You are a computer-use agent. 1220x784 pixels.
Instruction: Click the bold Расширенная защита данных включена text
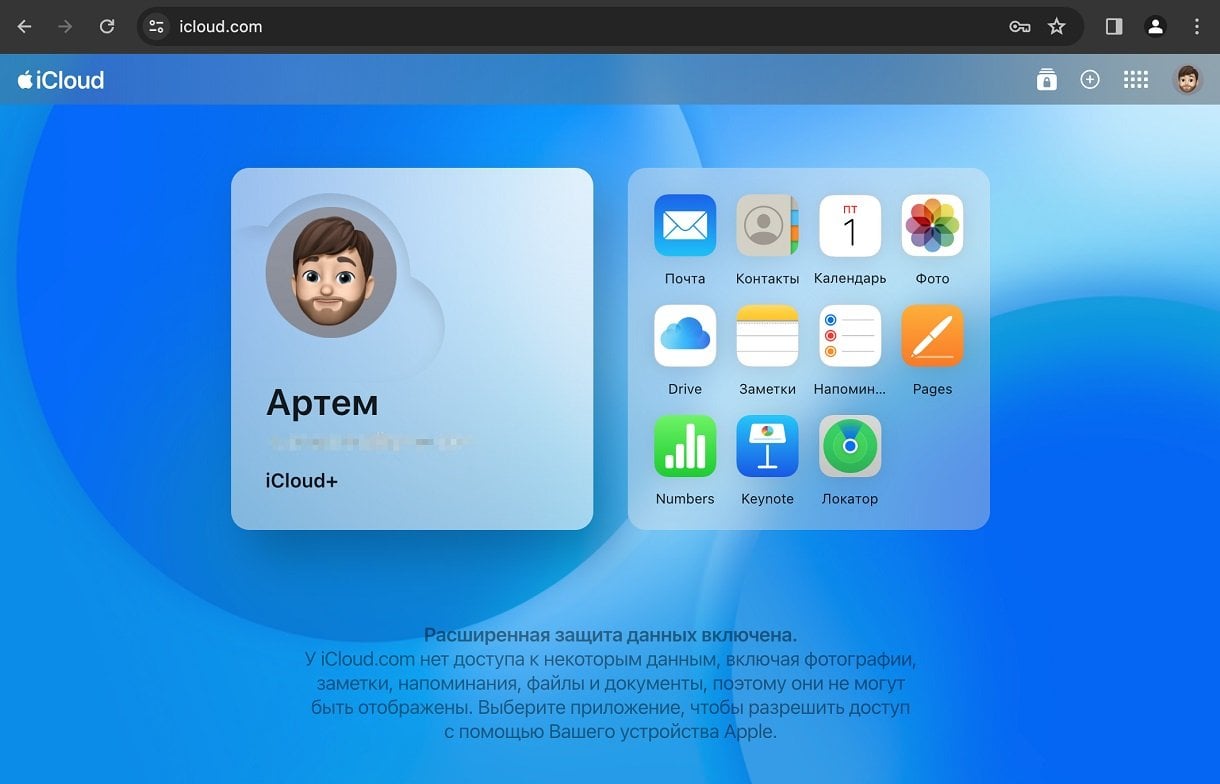point(610,635)
